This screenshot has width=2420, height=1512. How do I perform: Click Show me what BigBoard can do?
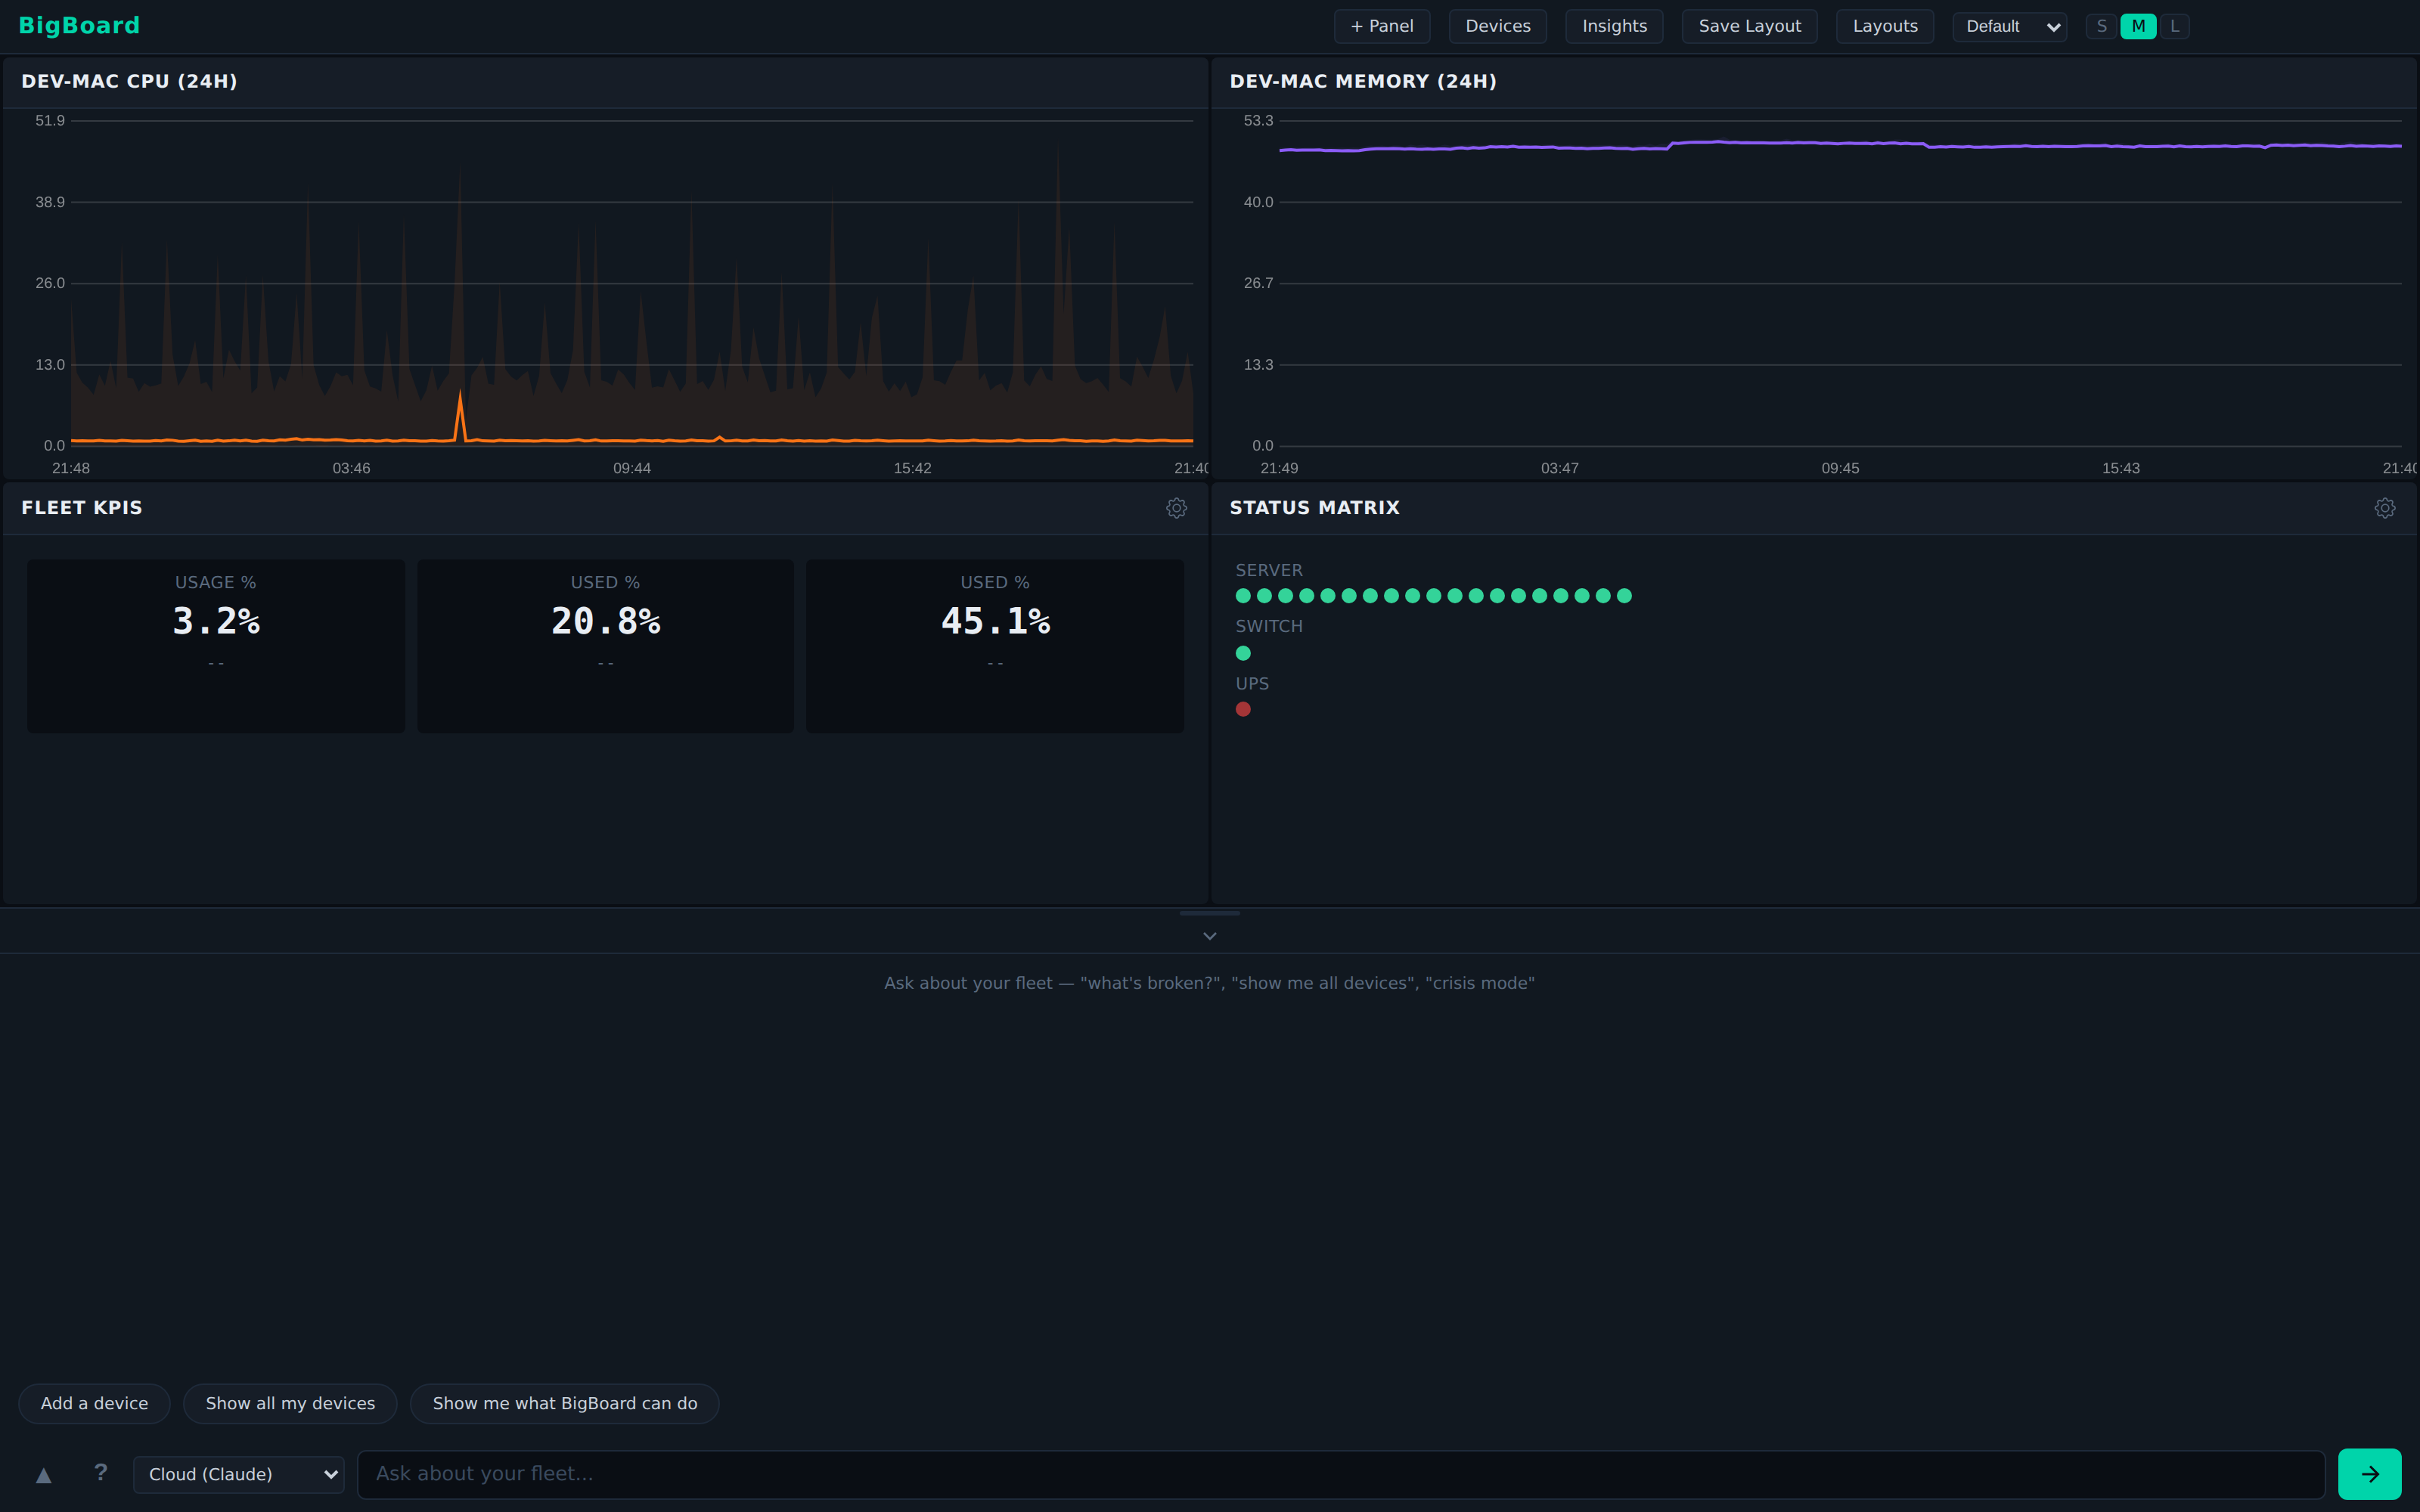point(564,1403)
